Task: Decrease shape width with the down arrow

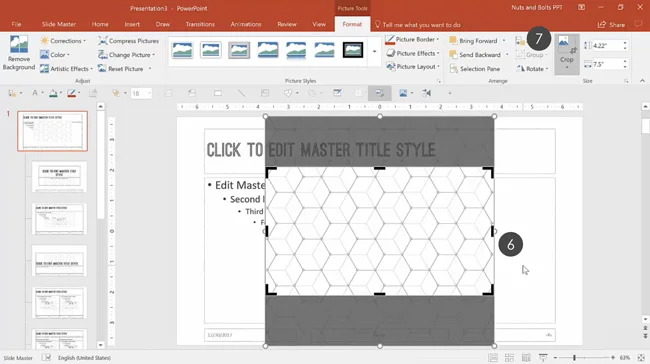Action: tap(625, 67)
